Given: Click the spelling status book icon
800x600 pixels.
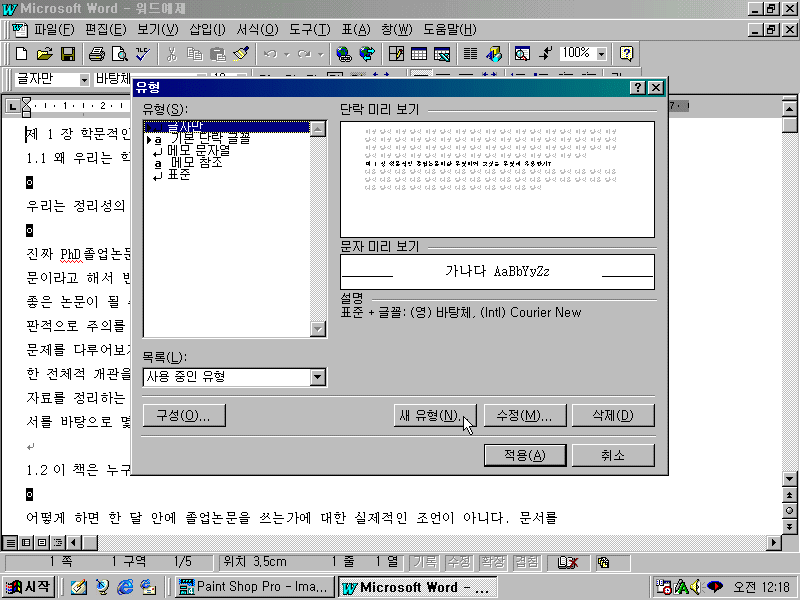Looking at the screenshot, I should [567, 563].
